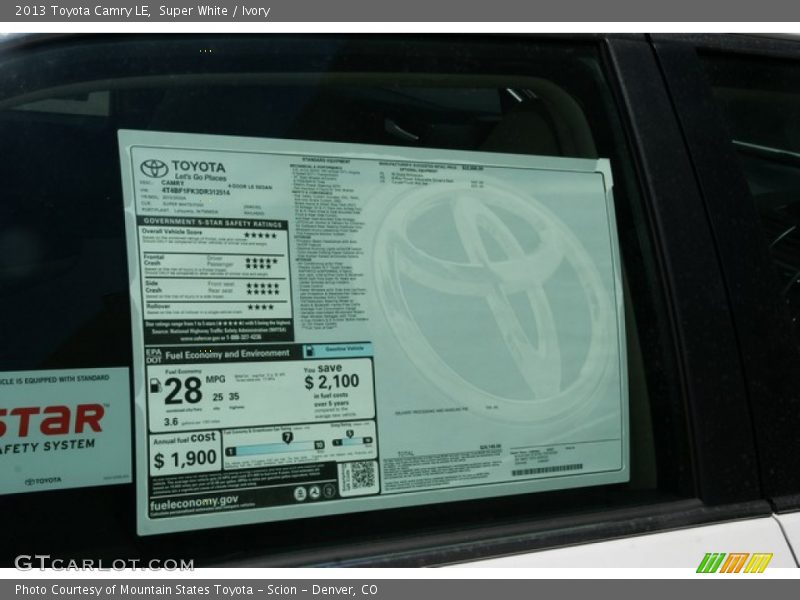Image resolution: width=800 pixels, height=600 pixels.
Task: Click the '3.6' gallons per 100 miles value
Action: click(x=171, y=422)
